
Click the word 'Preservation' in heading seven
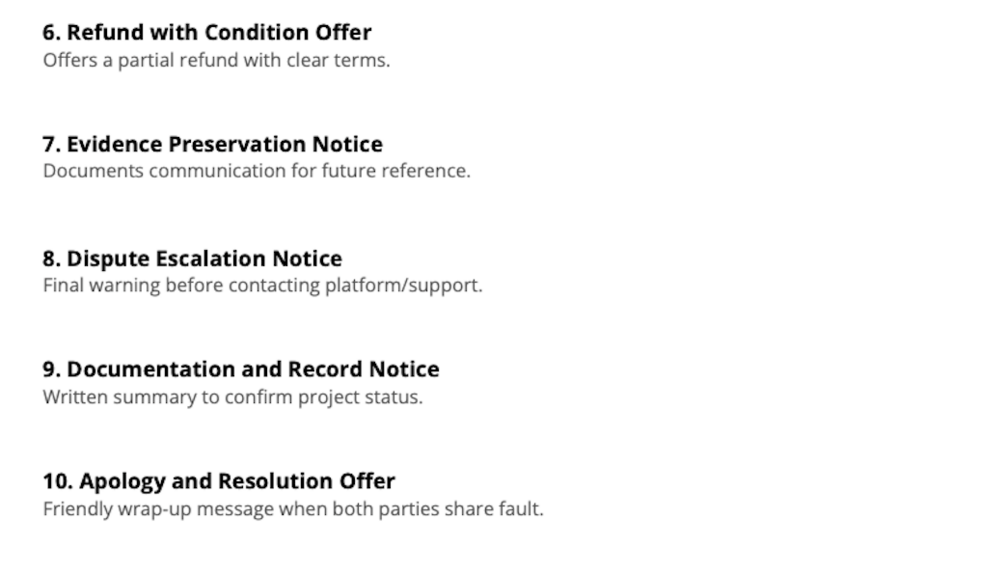point(237,144)
